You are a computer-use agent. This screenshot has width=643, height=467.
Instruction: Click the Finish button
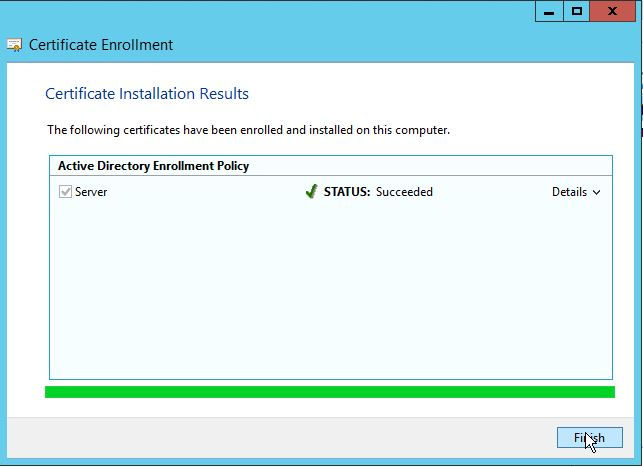[589, 438]
